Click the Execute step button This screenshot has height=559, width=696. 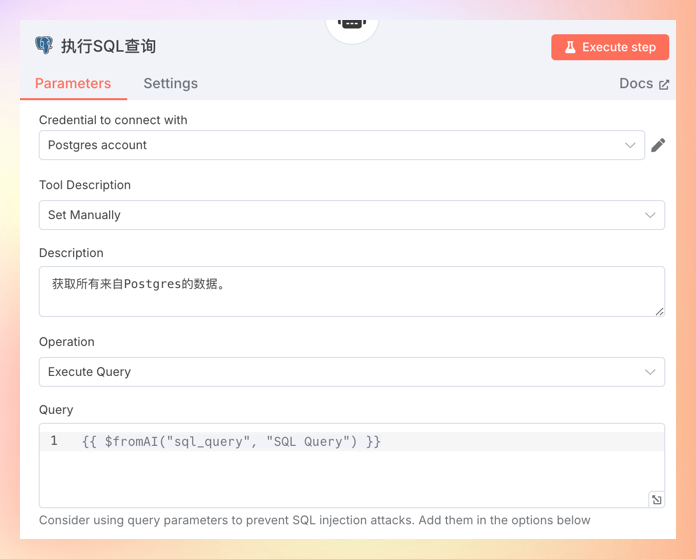click(x=610, y=47)
